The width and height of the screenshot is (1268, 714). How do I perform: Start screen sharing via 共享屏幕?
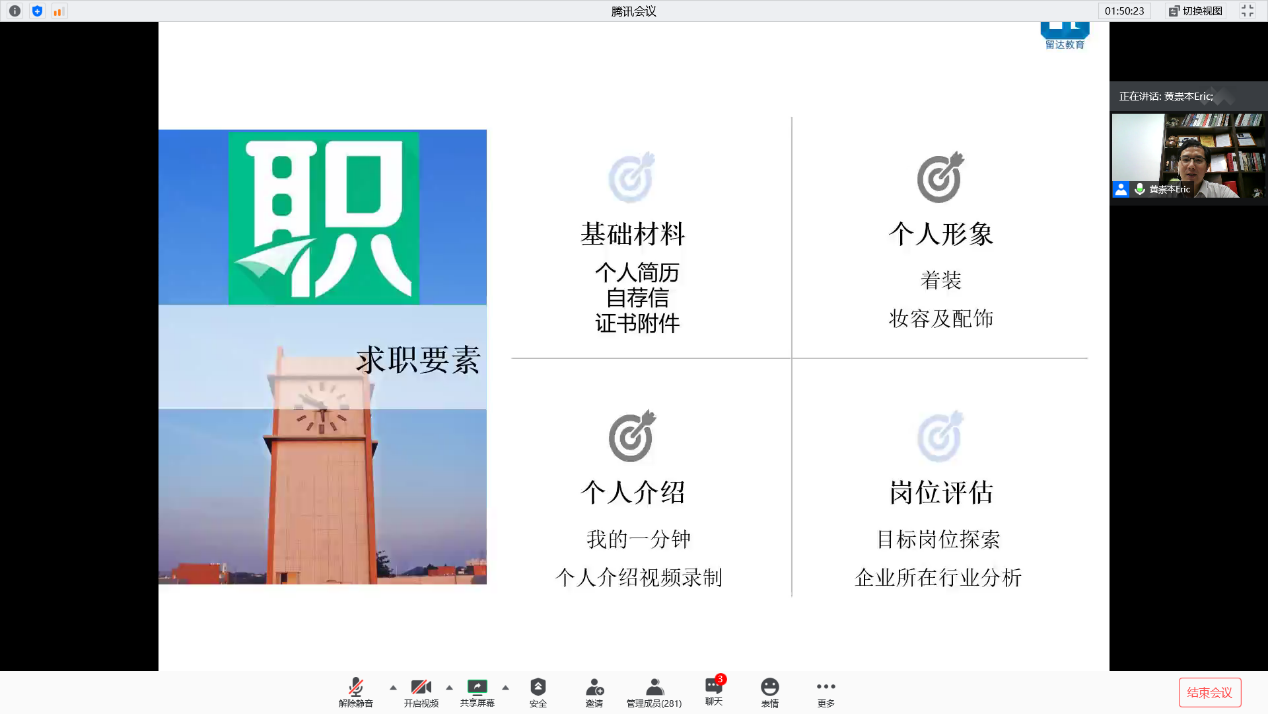click(x=477, y=692)
